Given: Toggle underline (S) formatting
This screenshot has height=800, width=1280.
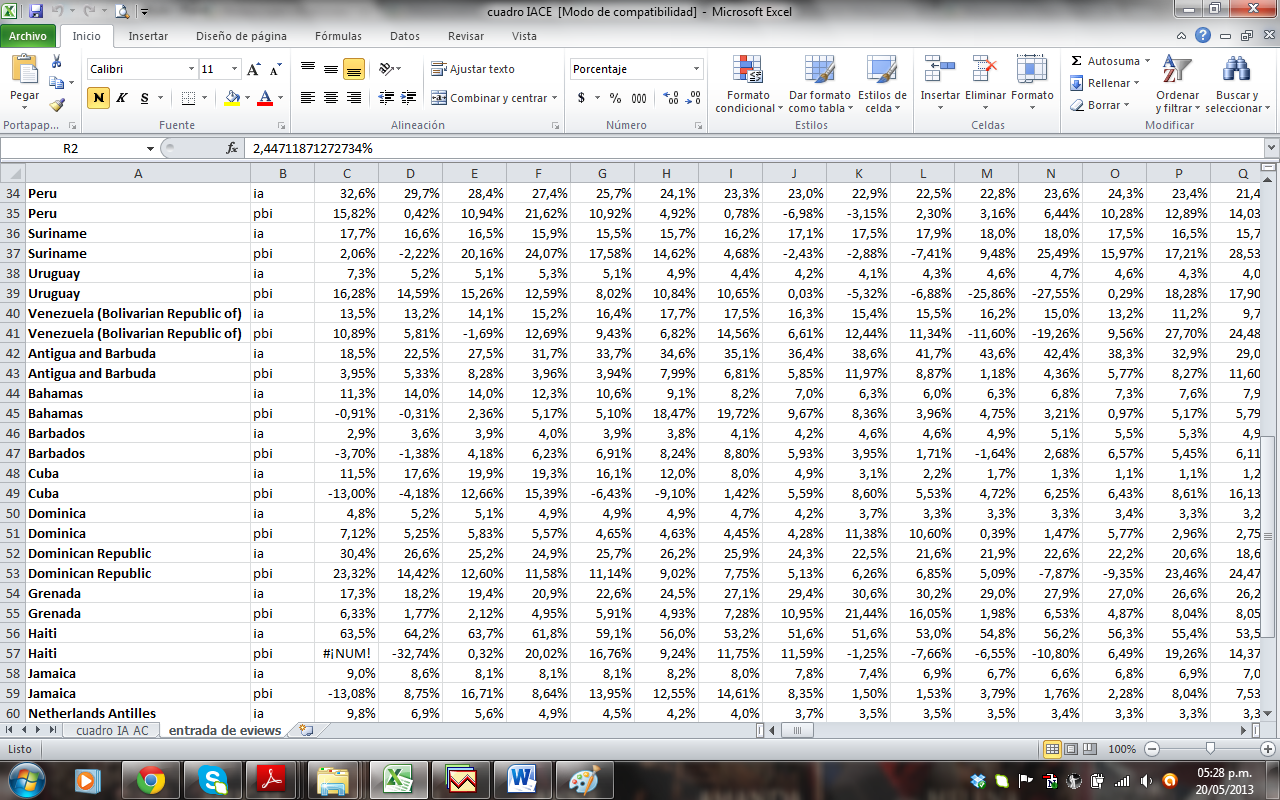Looking at the screenshot, I should coord(144,98).
